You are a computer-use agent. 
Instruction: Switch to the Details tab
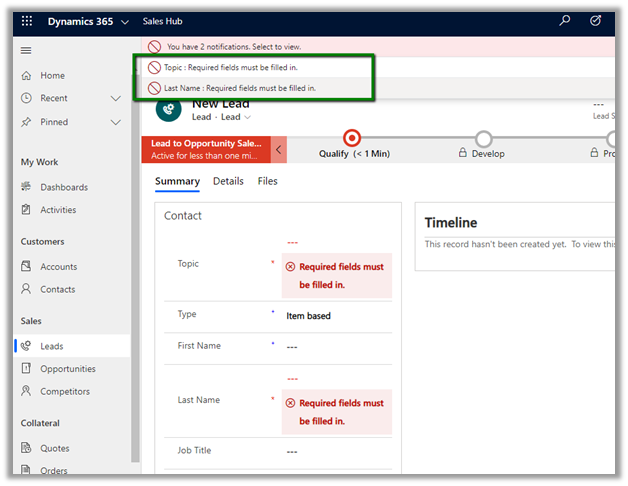228,181
